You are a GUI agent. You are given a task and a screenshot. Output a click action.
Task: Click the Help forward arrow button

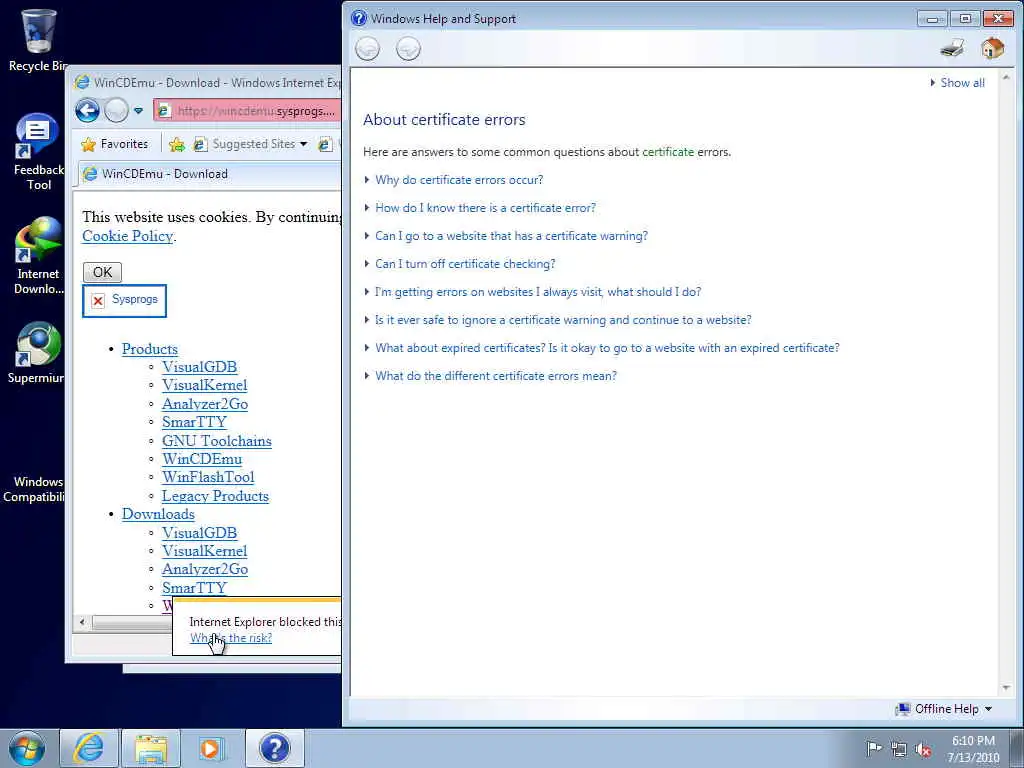[408, 49]
